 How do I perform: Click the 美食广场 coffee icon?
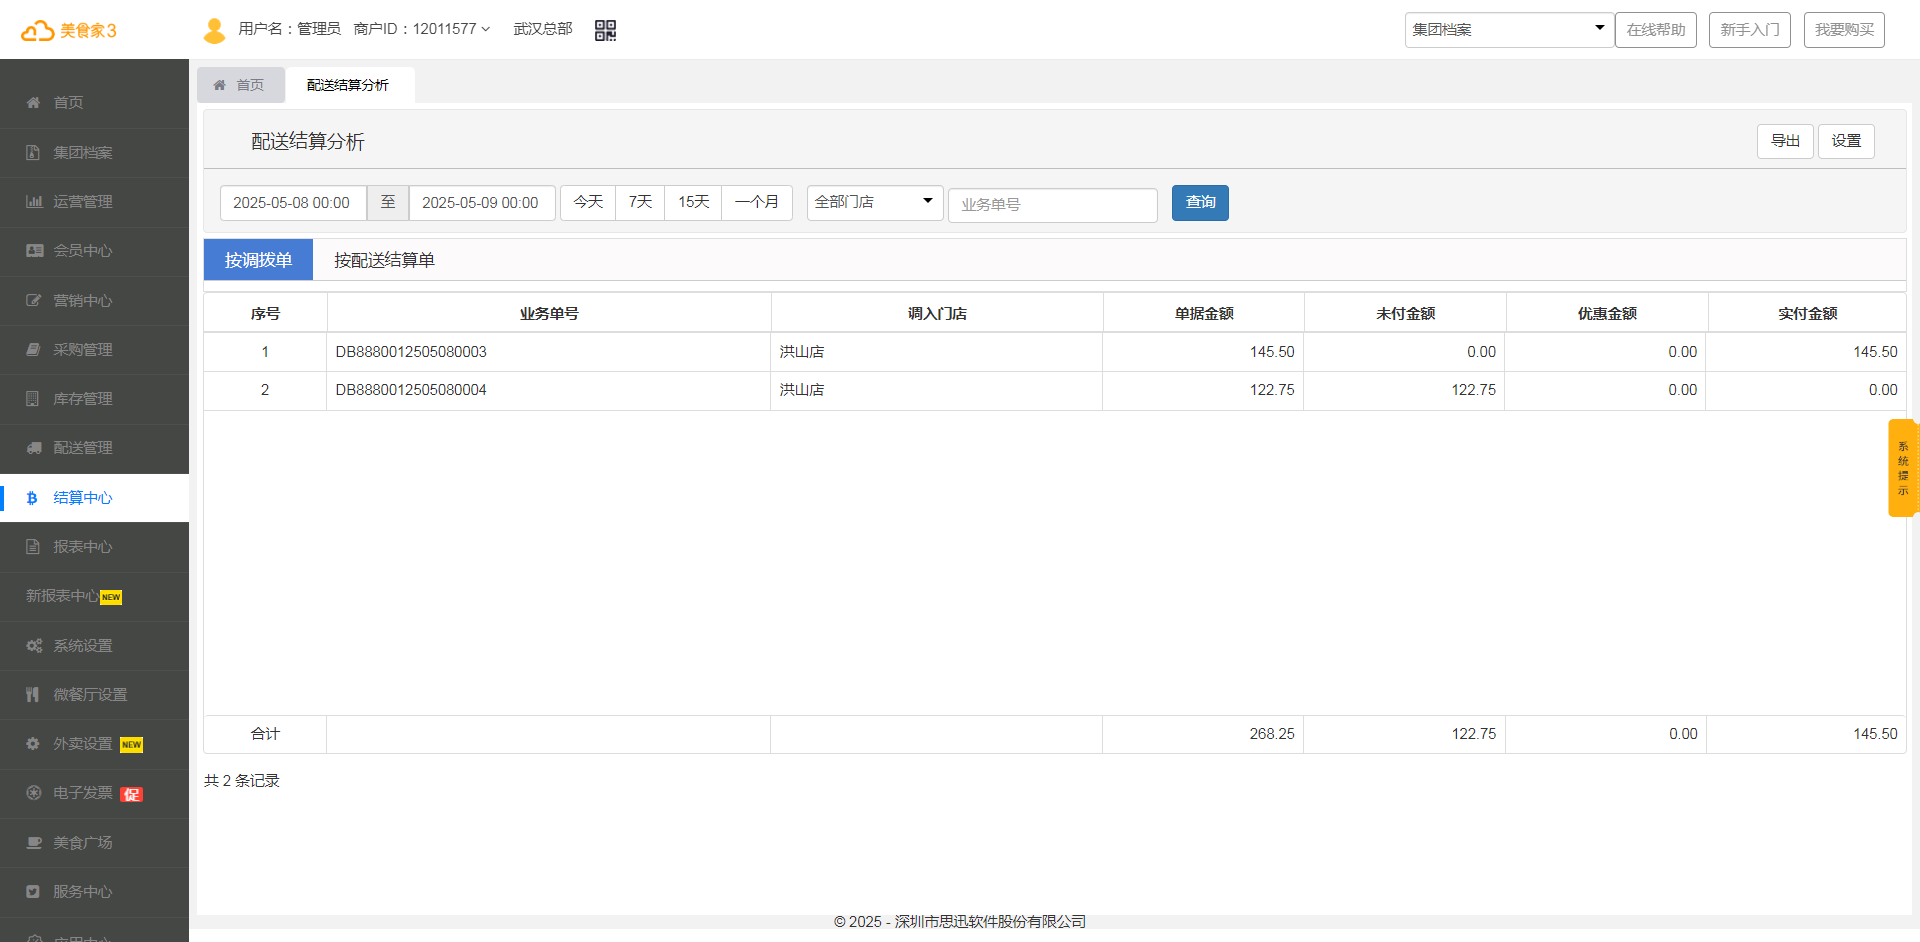[x=34, y=842]
